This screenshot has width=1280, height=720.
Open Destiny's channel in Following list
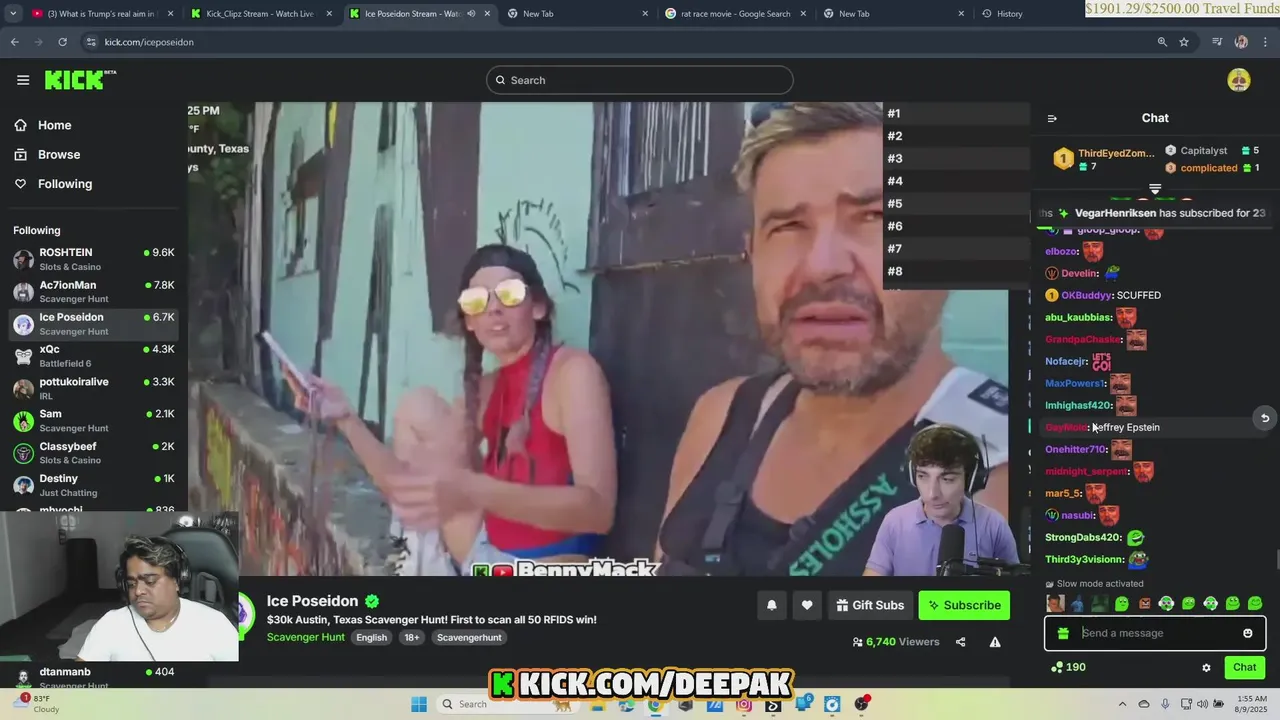[x=94, y=485]
